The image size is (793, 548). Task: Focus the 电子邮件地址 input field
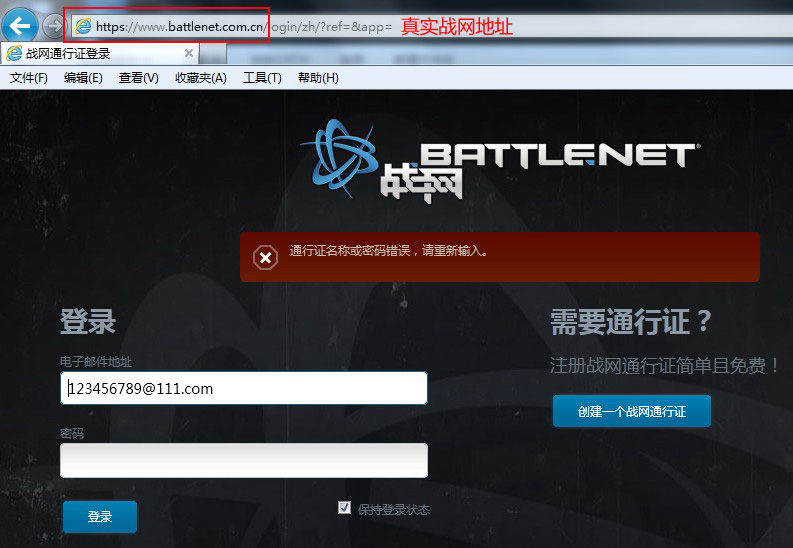(x=244, y=388)
